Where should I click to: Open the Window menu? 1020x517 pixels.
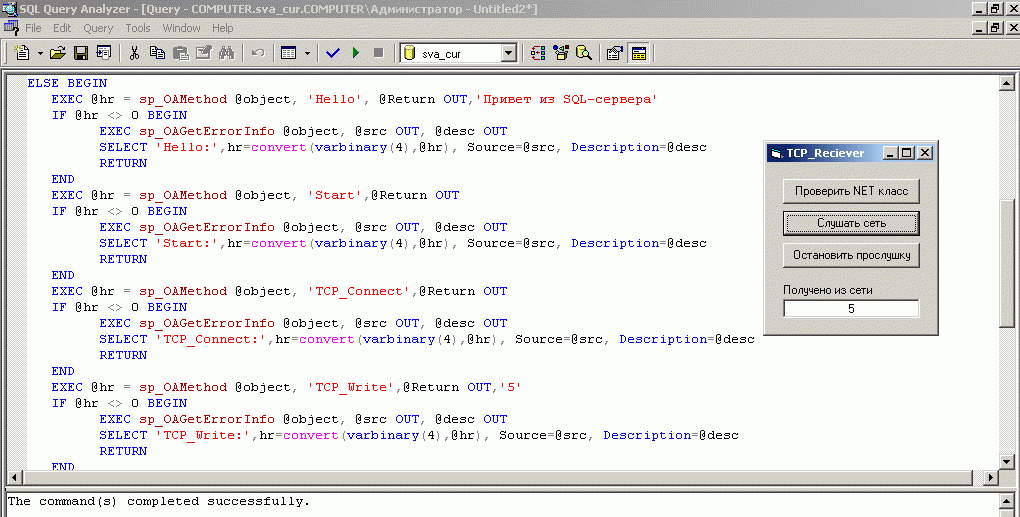181,28
